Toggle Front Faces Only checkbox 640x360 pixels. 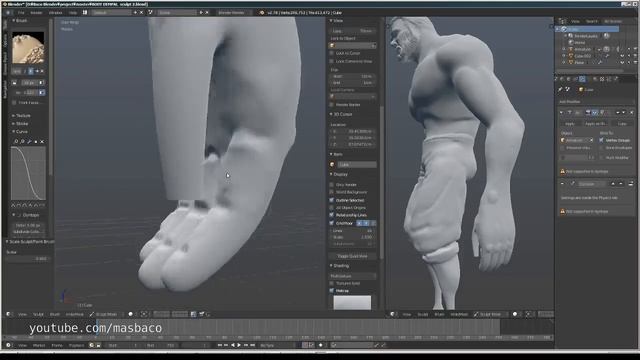tap(14, 103)
